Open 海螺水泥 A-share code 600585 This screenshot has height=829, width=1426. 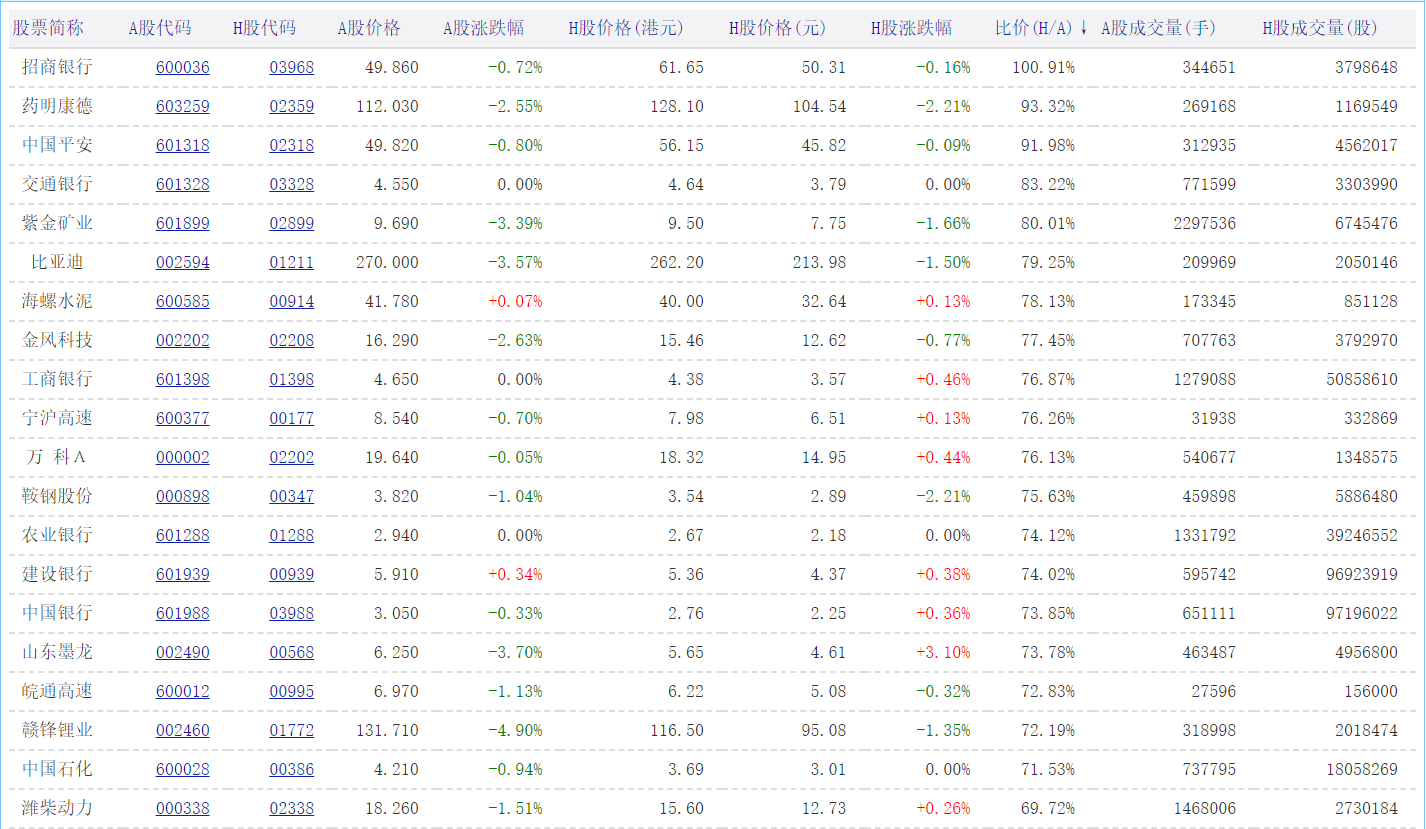pyautogui.click(x=183, y=301)
